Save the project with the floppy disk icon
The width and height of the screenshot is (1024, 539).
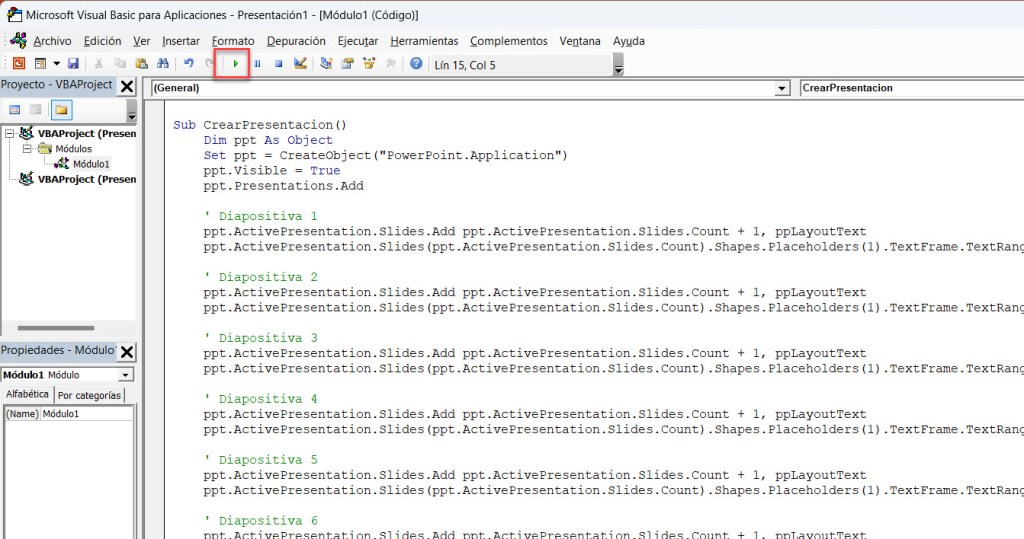pos(73,64)
